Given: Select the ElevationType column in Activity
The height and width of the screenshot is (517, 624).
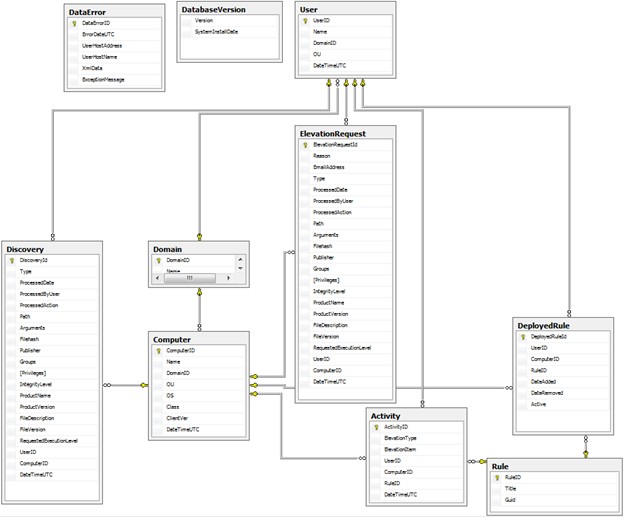Looking at the screenshot, I should pos(417,438).
